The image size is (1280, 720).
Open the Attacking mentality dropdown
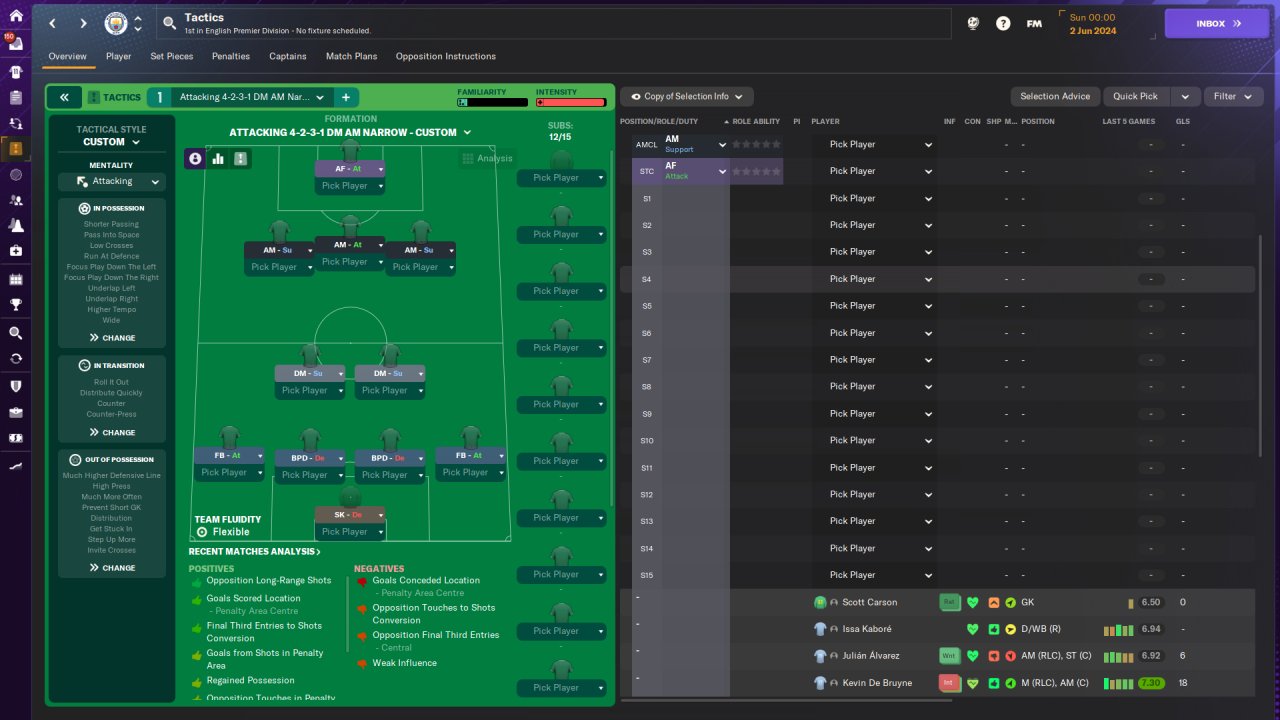(x=111, y=181)
